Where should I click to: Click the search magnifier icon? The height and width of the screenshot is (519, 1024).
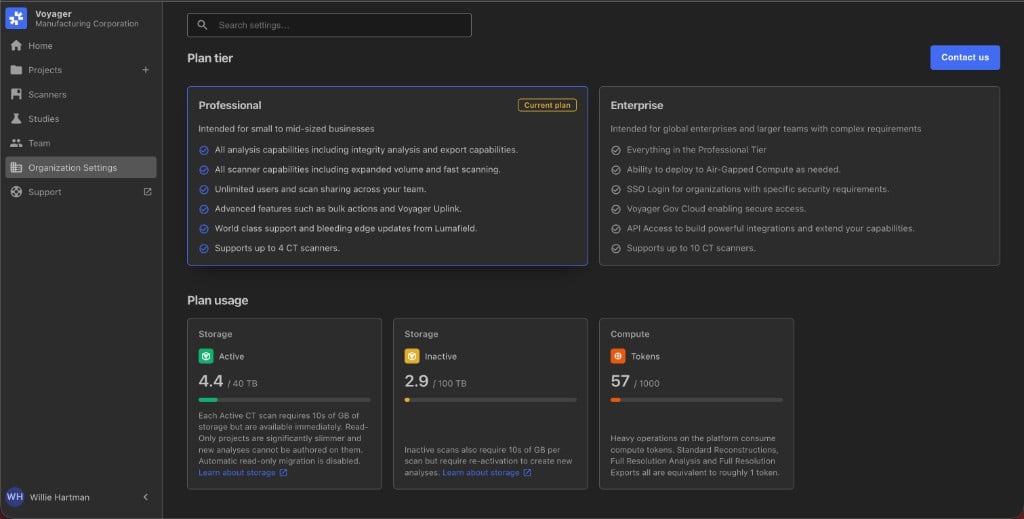[x=202, y=25]
